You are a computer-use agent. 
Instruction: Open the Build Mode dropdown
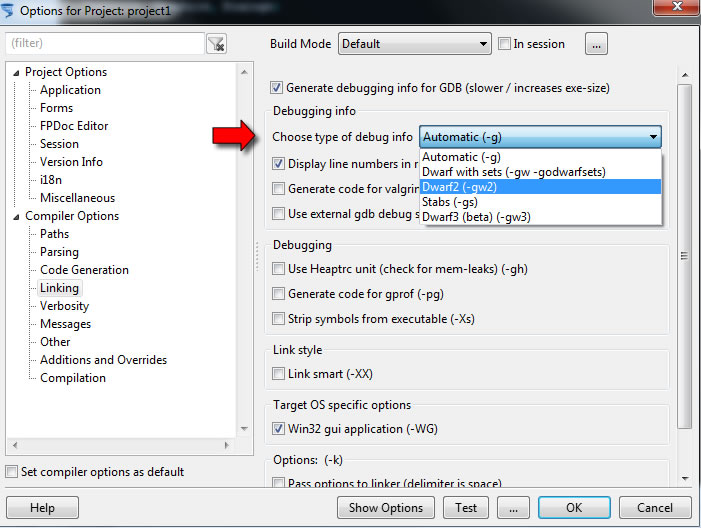[x=414, y=44]
